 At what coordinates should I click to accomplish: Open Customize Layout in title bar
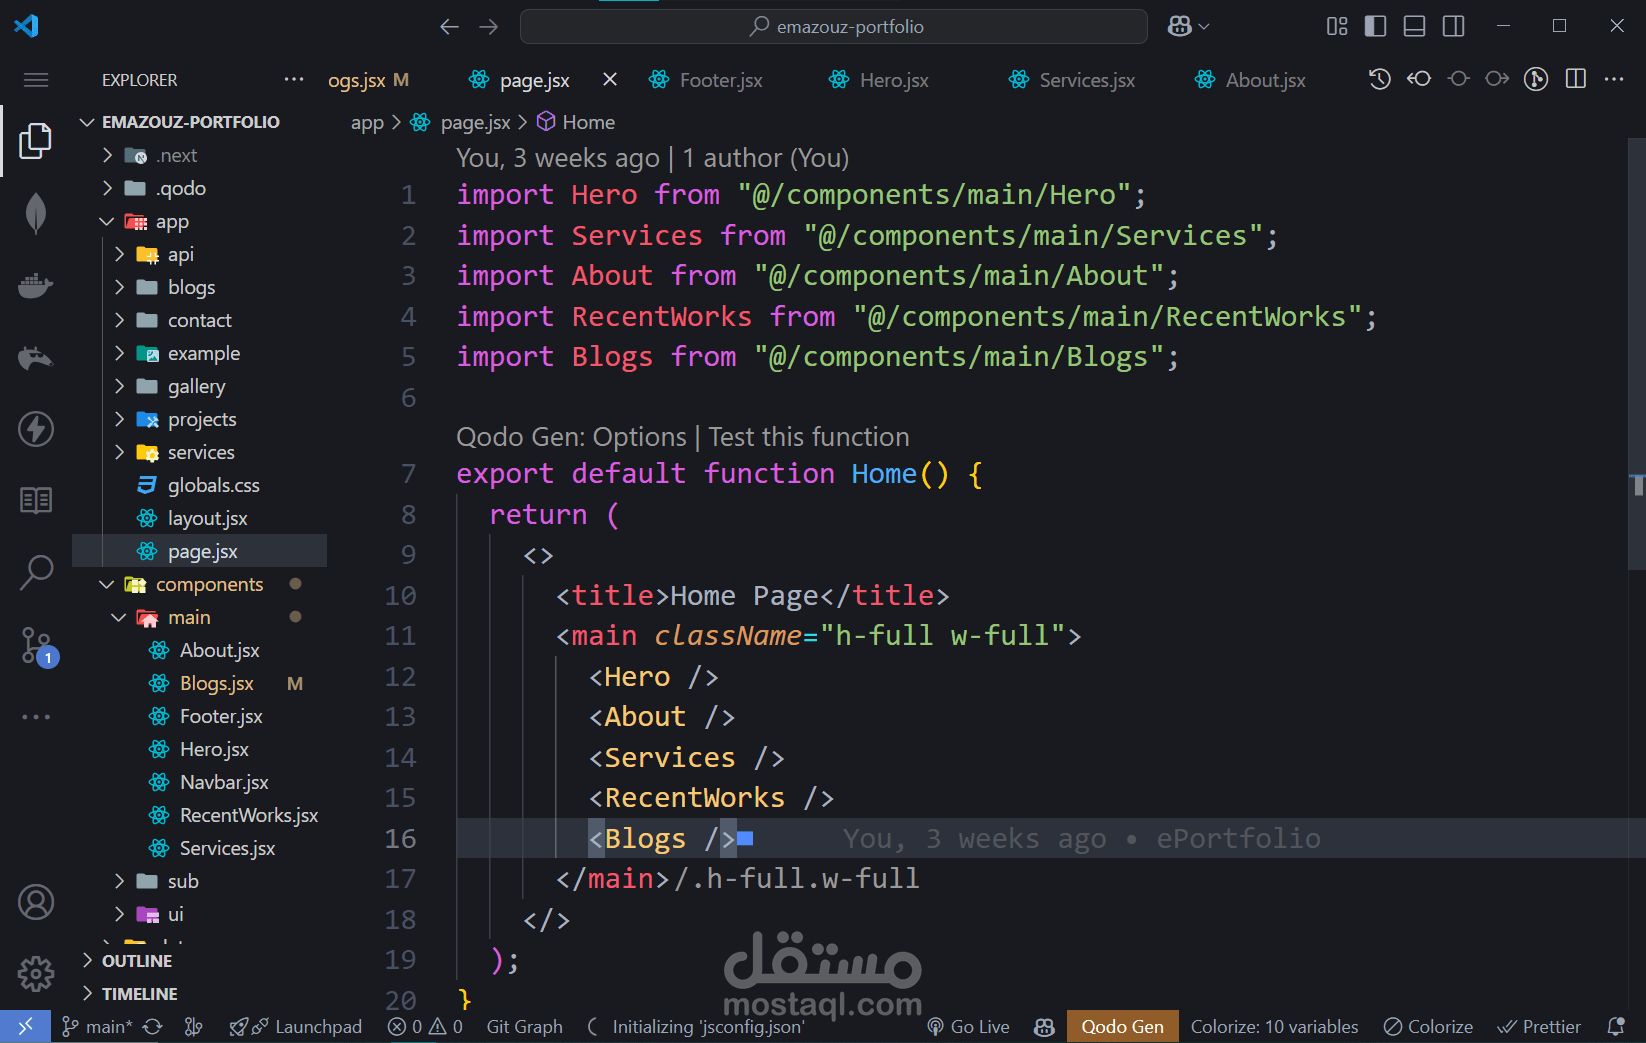click(x=1337, y=27)
